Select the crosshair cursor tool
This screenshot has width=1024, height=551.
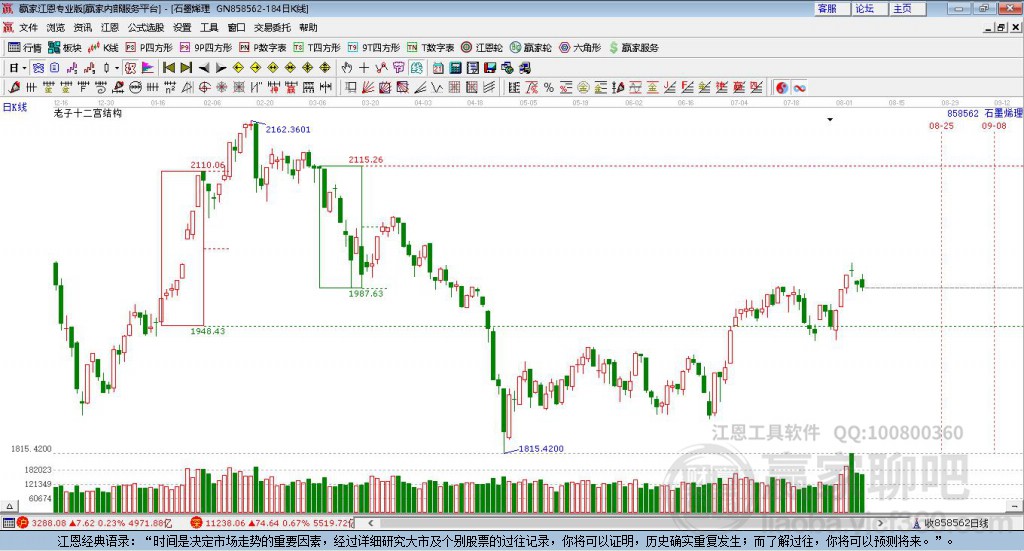(364, 68)
